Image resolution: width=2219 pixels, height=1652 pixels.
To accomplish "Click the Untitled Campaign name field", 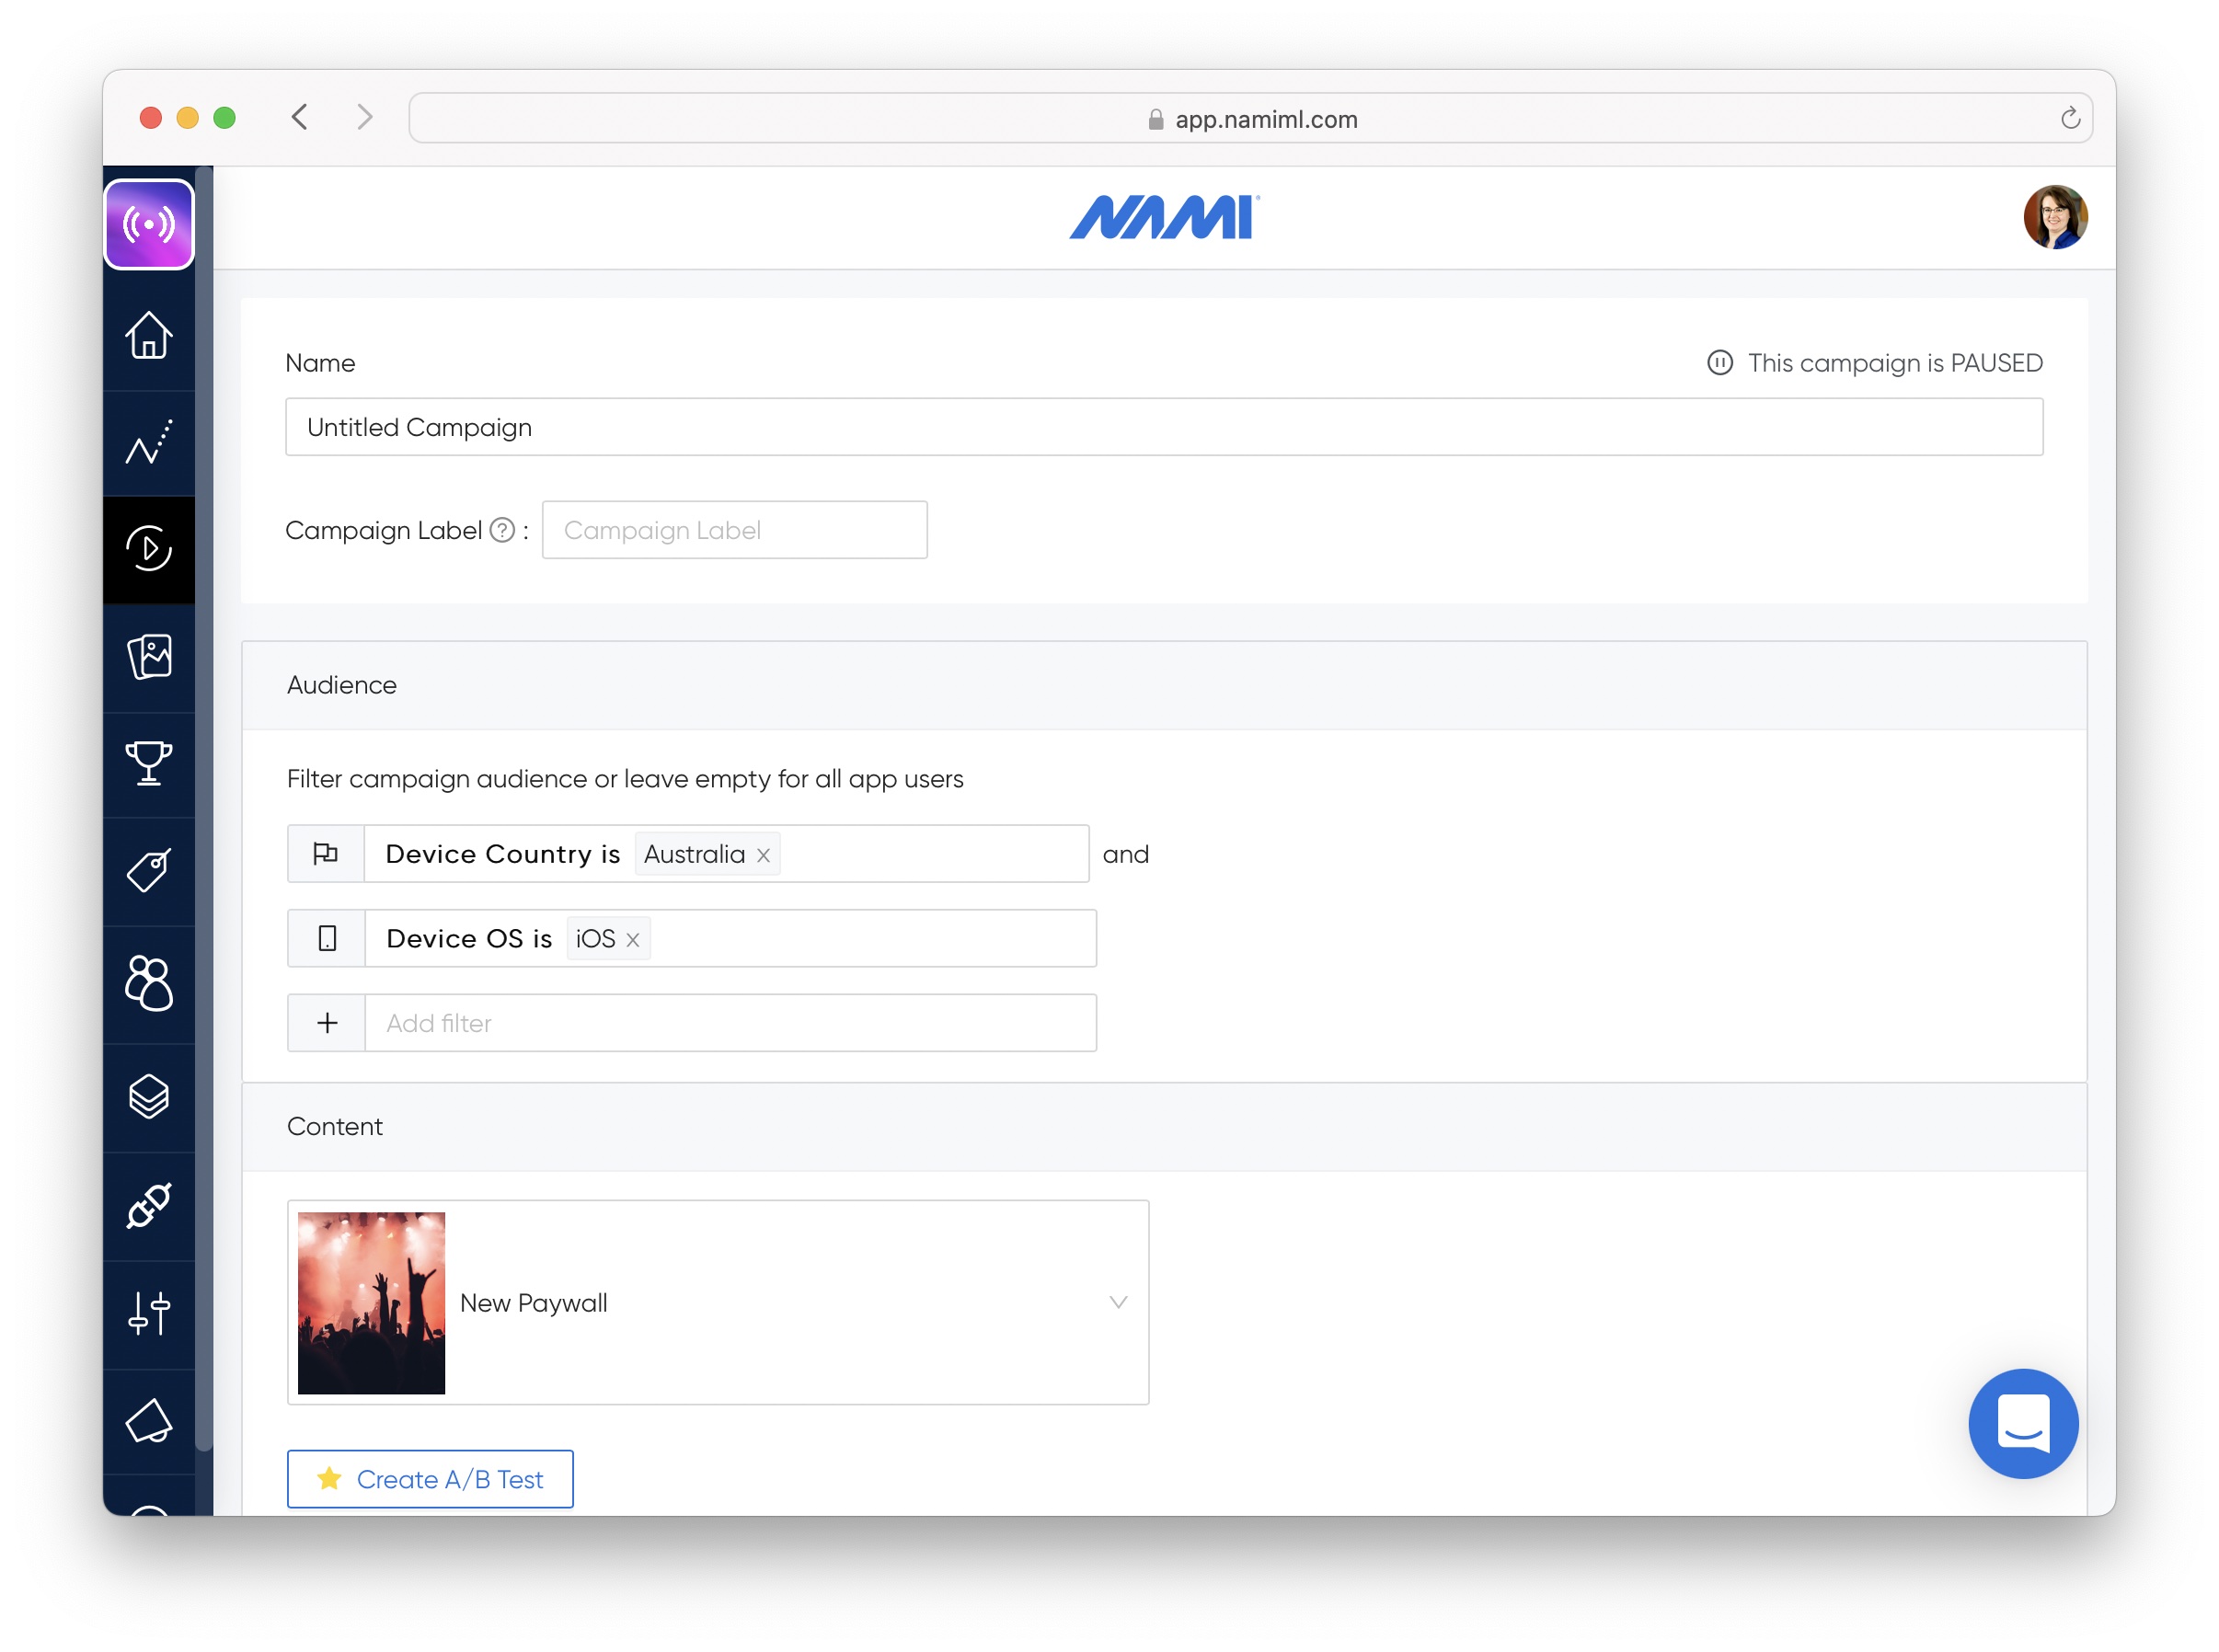I will pyautogui.click(x=1163, y=427).
